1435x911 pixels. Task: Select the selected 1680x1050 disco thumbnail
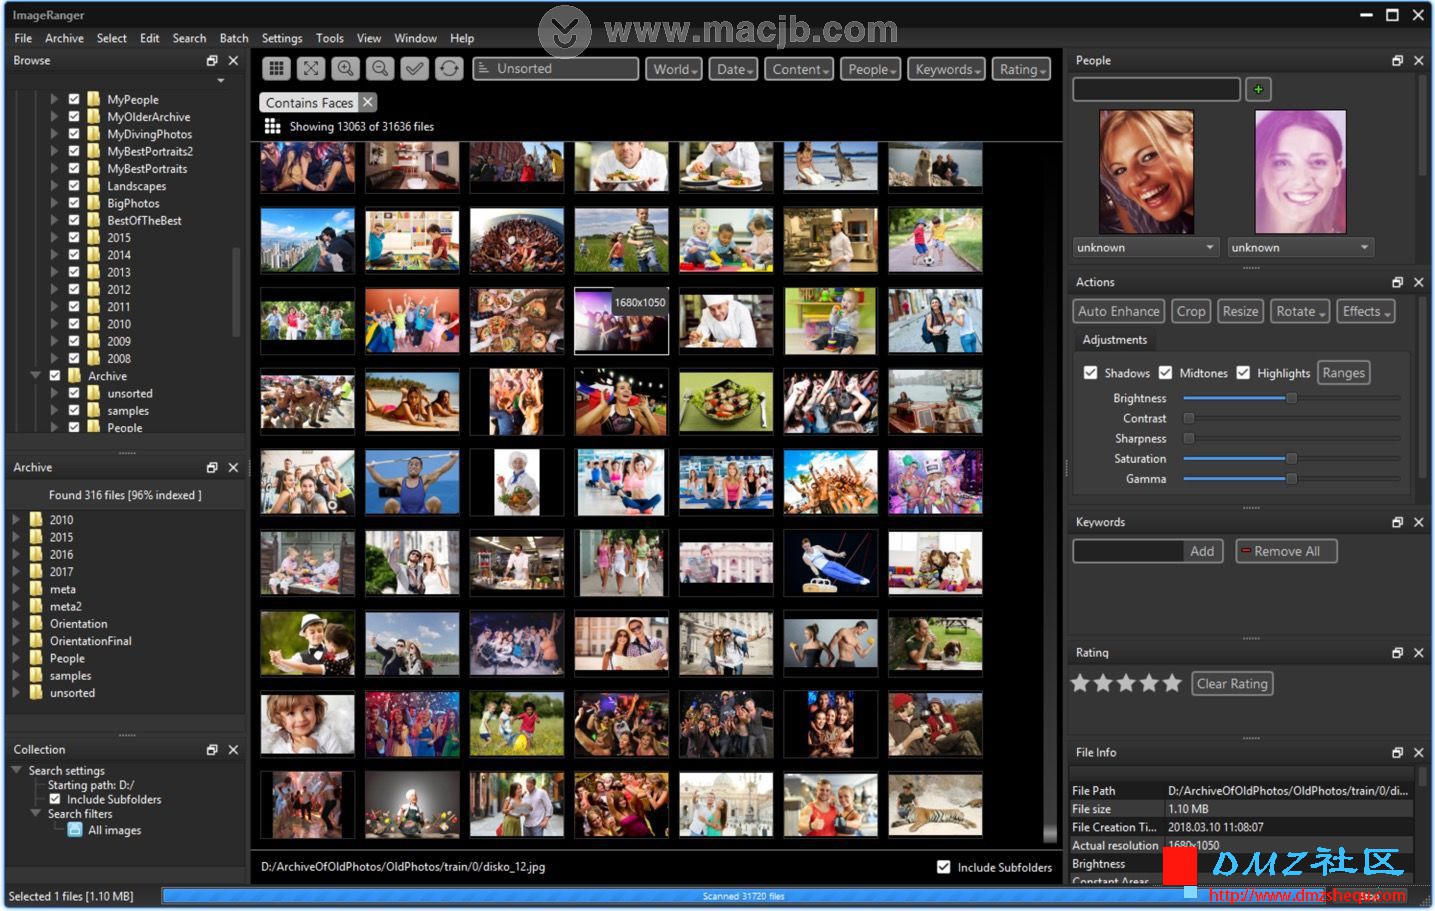621,321
